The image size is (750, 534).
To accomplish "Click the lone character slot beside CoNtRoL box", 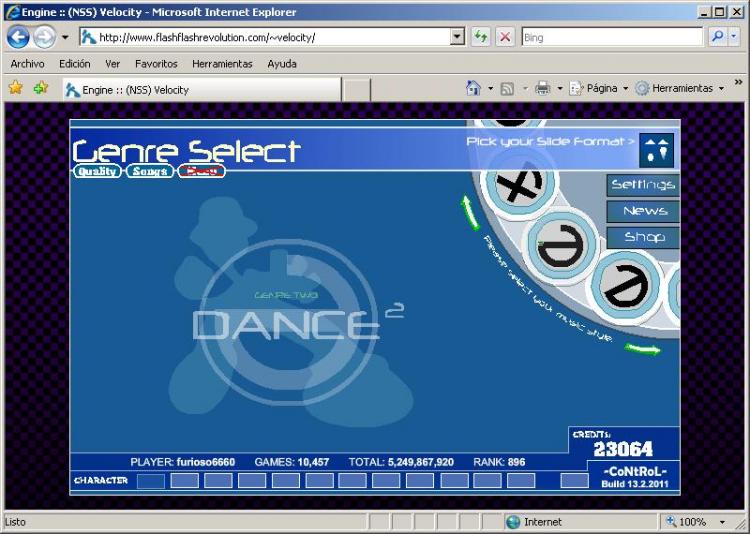I will click(x=574, y=481).
